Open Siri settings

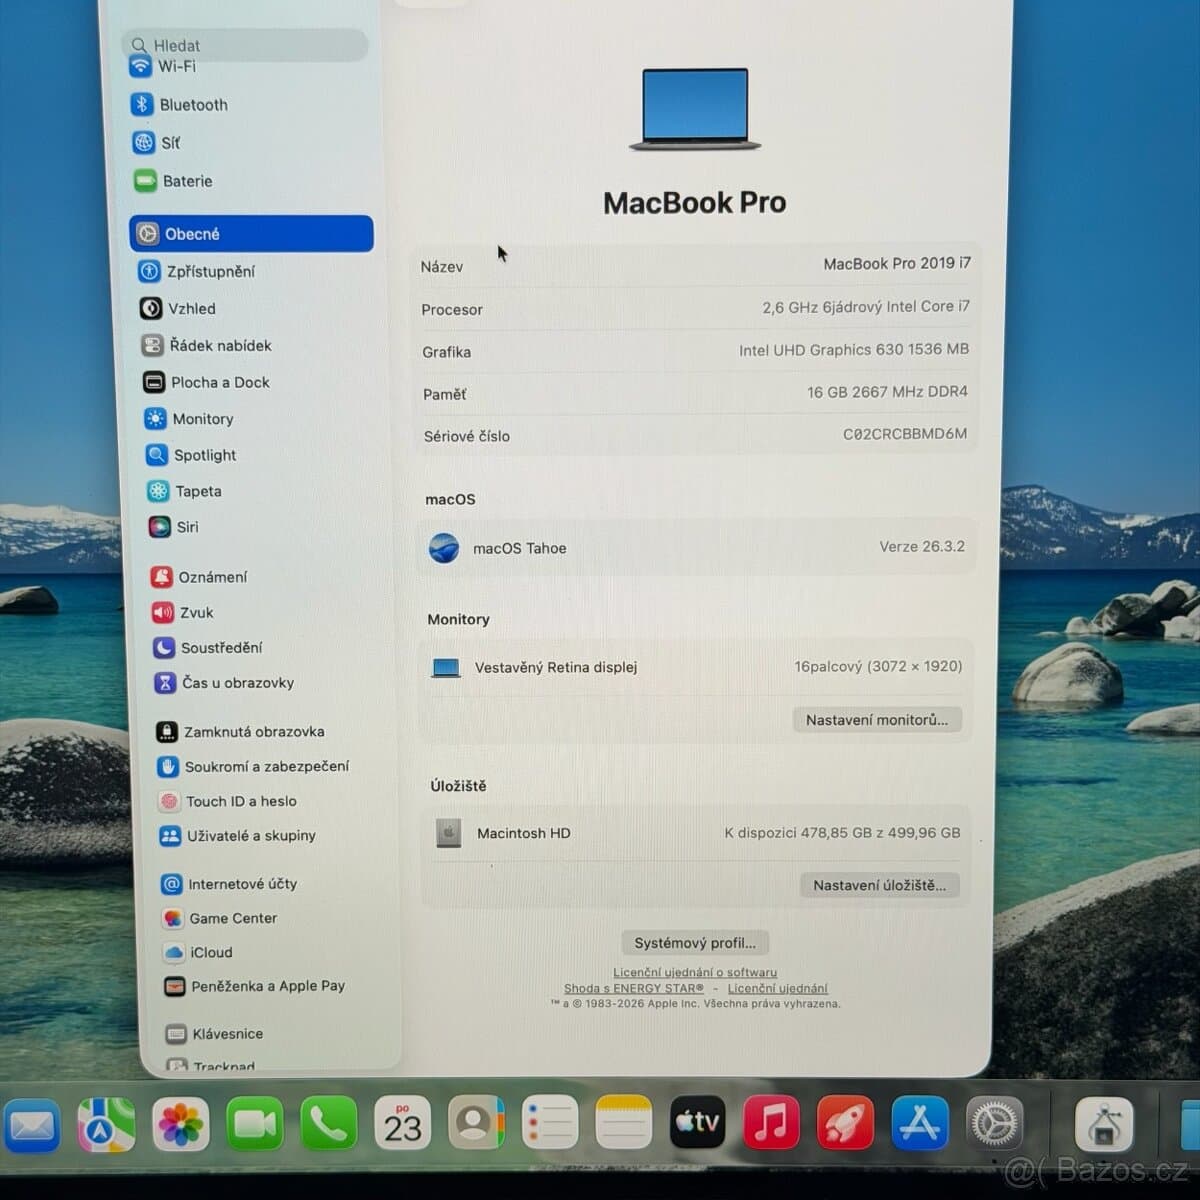click(x=174, y=527)
